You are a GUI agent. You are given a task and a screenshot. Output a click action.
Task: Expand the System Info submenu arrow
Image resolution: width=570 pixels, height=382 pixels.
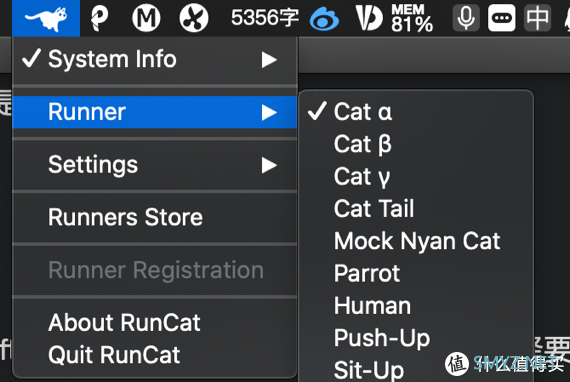tap(269, 60)
